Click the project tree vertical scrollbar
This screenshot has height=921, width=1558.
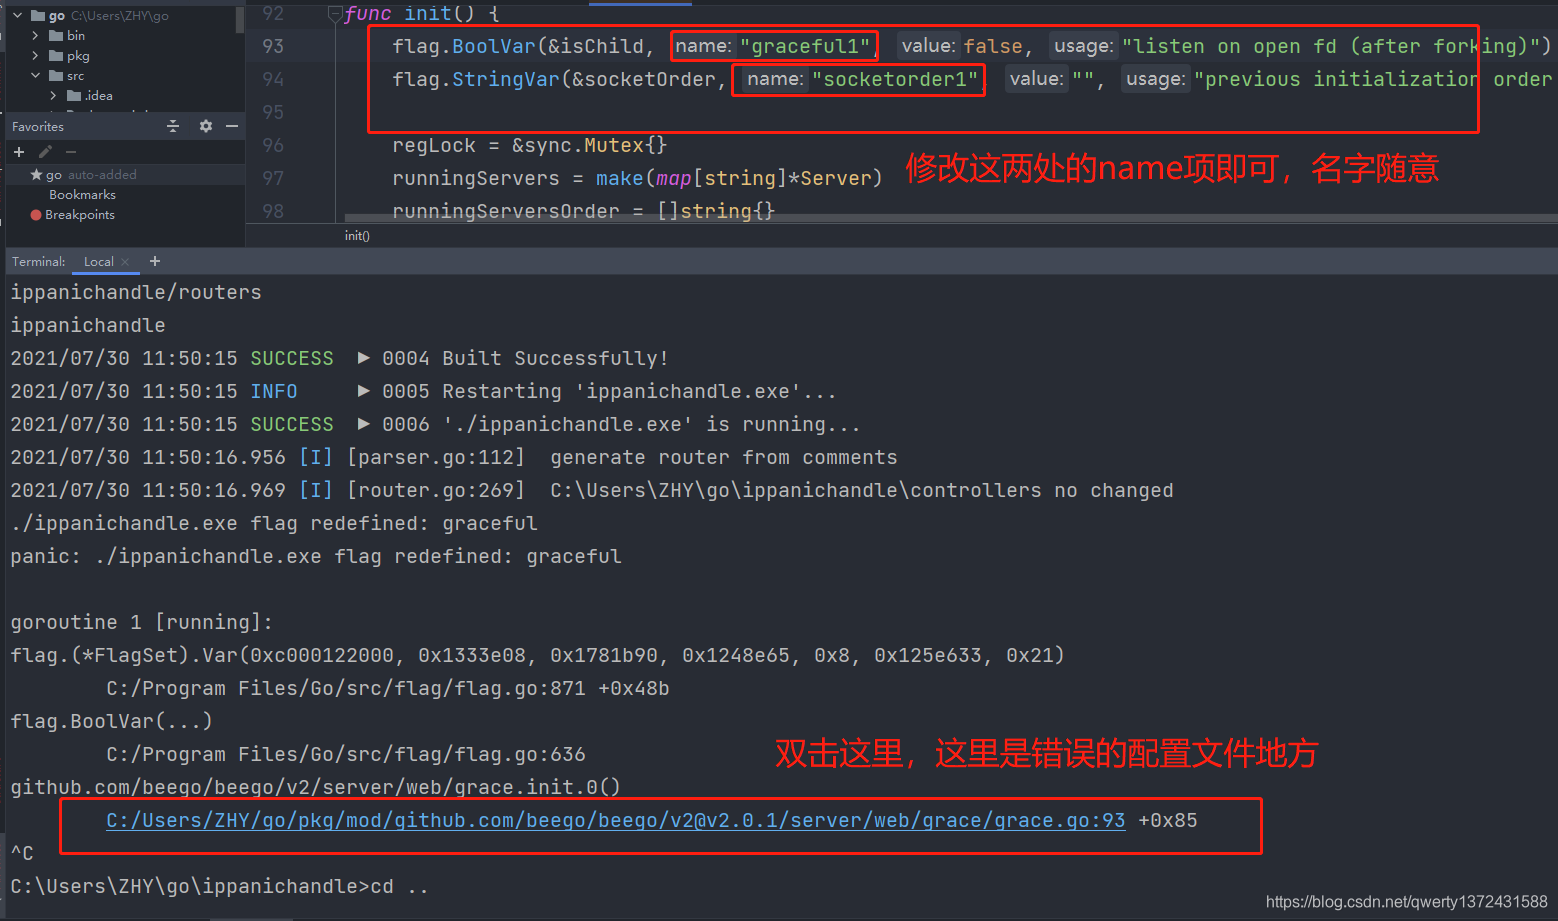click(x=240, y=20)
